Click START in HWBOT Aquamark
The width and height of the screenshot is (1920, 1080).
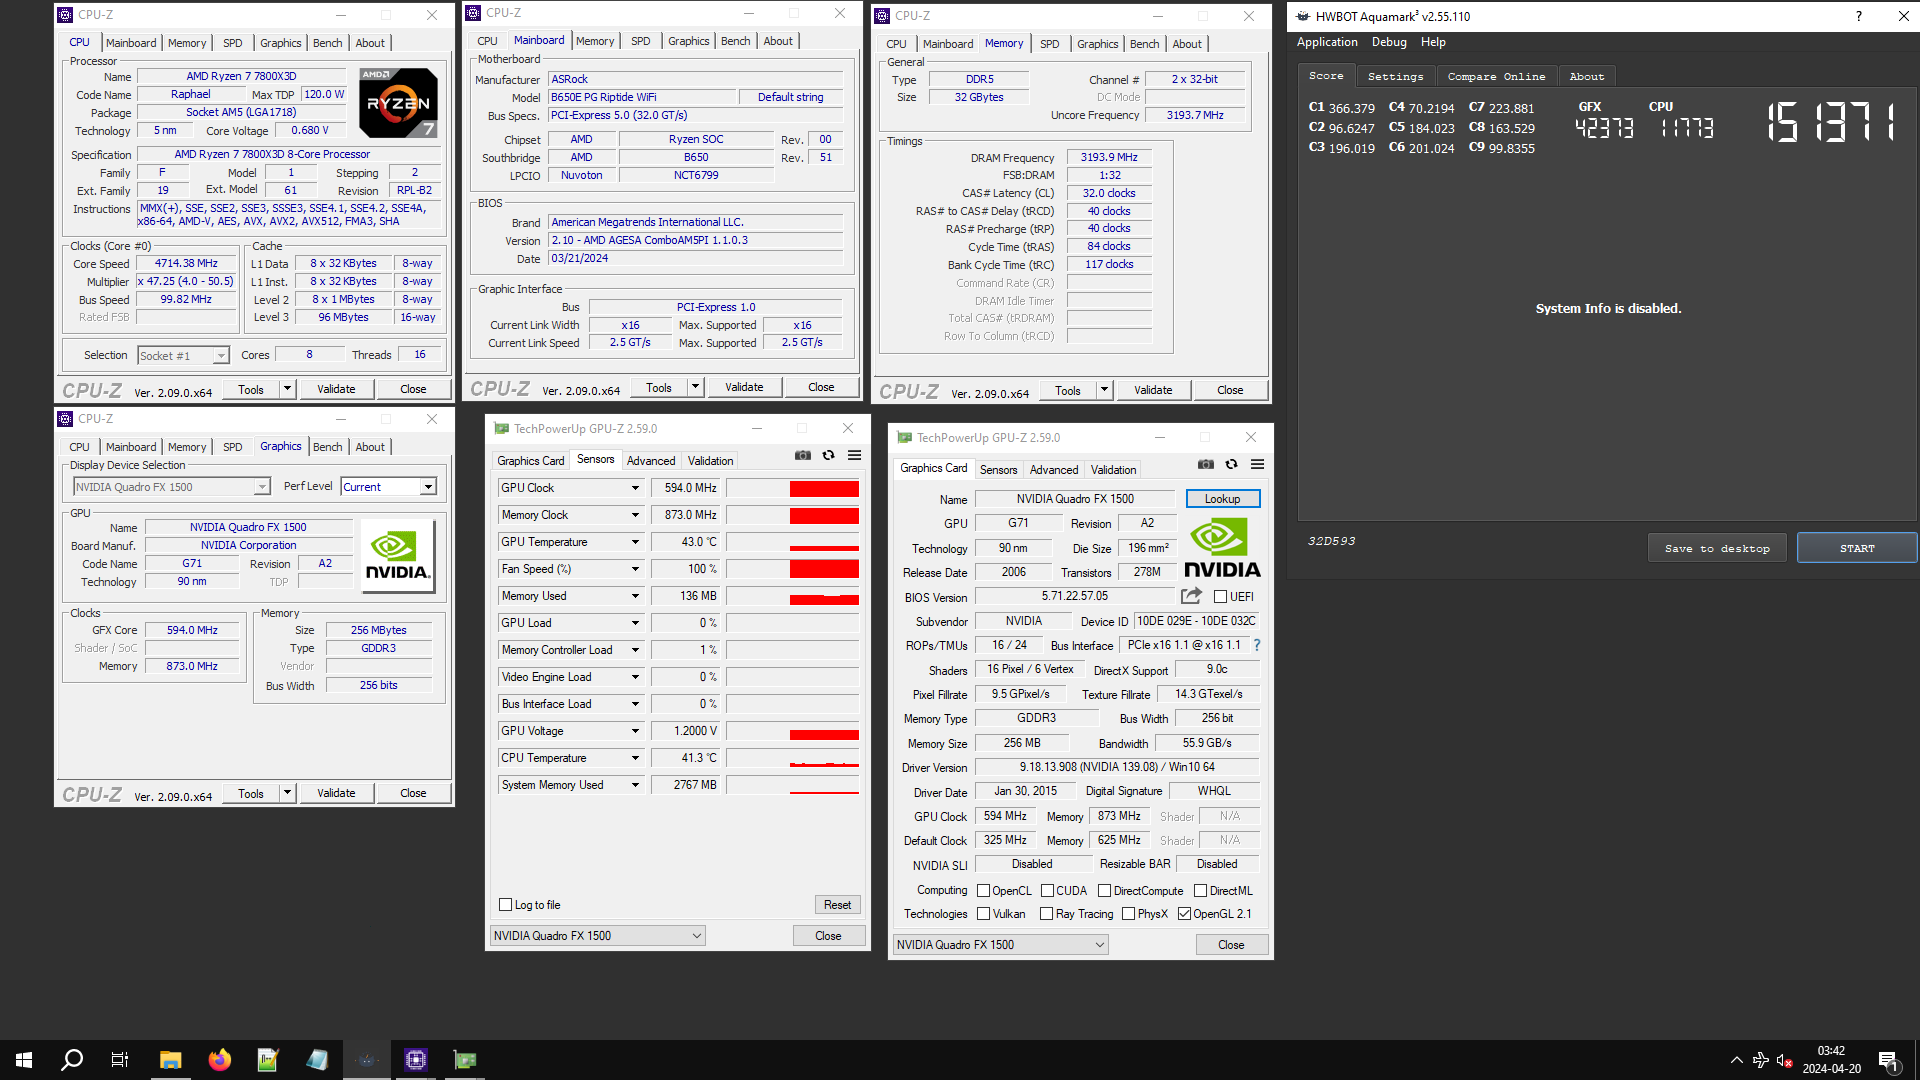(1857, 548)
